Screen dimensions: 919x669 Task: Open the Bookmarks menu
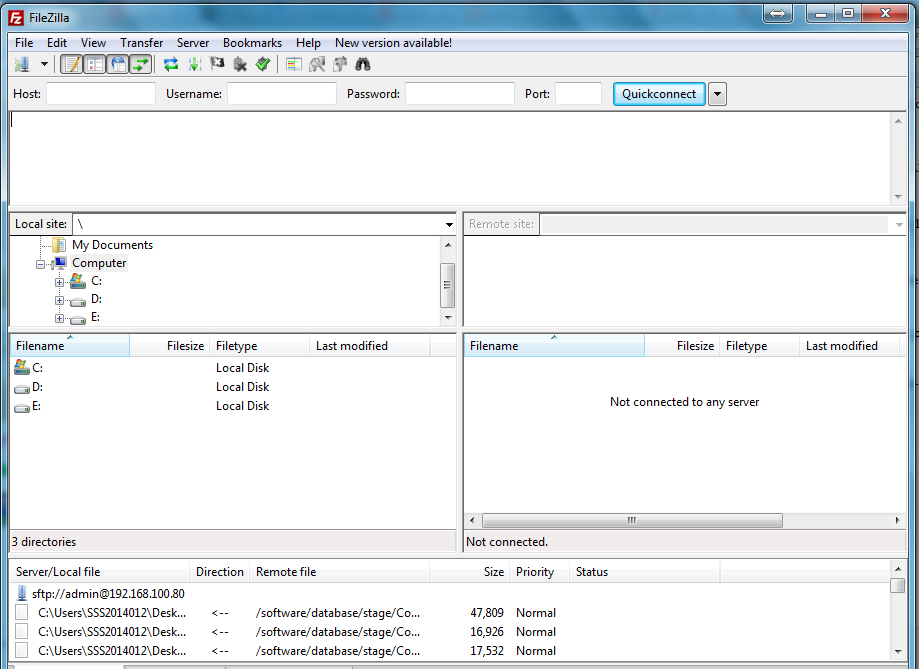coord(252,43)
